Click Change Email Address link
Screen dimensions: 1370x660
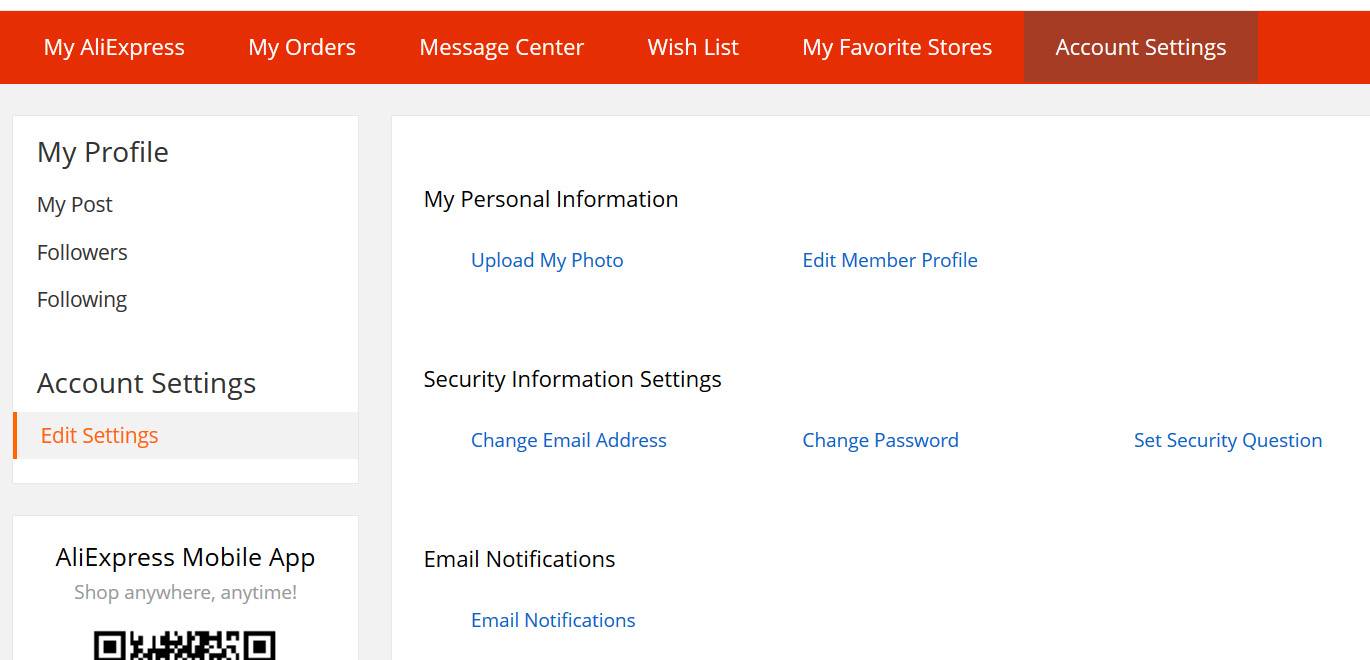[x=569, y=440]
